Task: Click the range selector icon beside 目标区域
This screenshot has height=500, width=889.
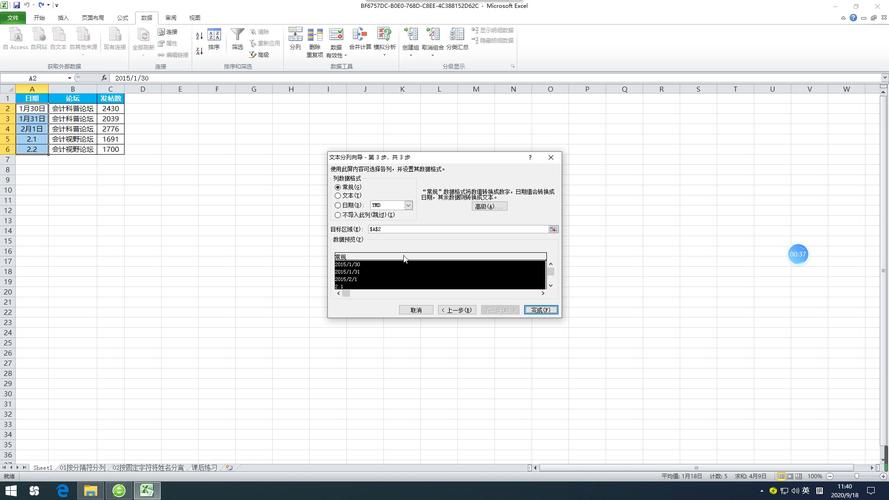Action: tap(553, 229)
